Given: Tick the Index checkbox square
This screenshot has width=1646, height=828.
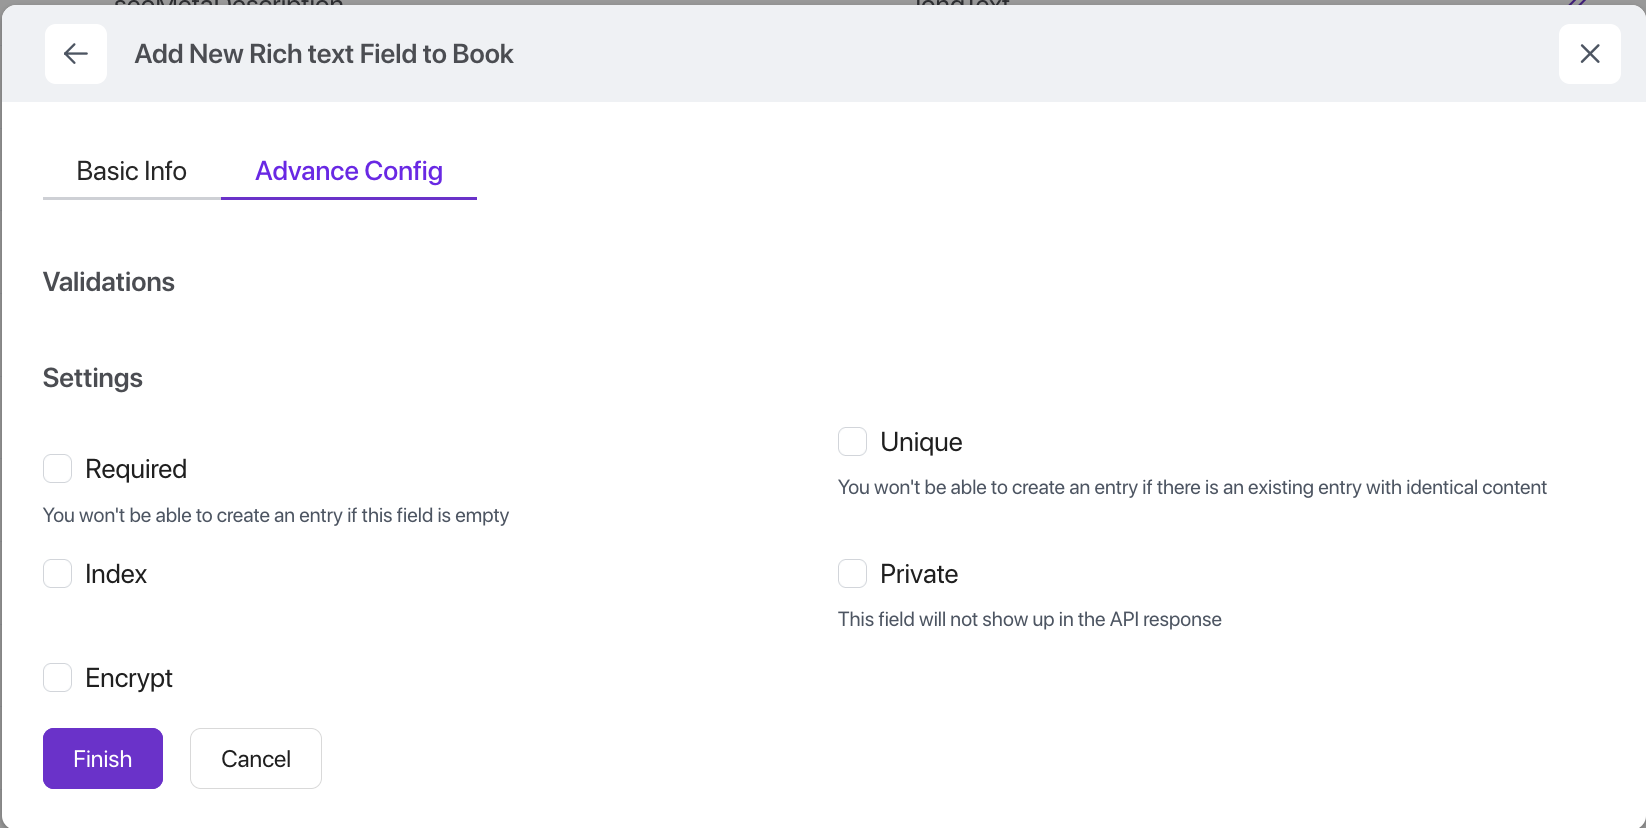Looking at the screenshot, I should pos(58,574).
